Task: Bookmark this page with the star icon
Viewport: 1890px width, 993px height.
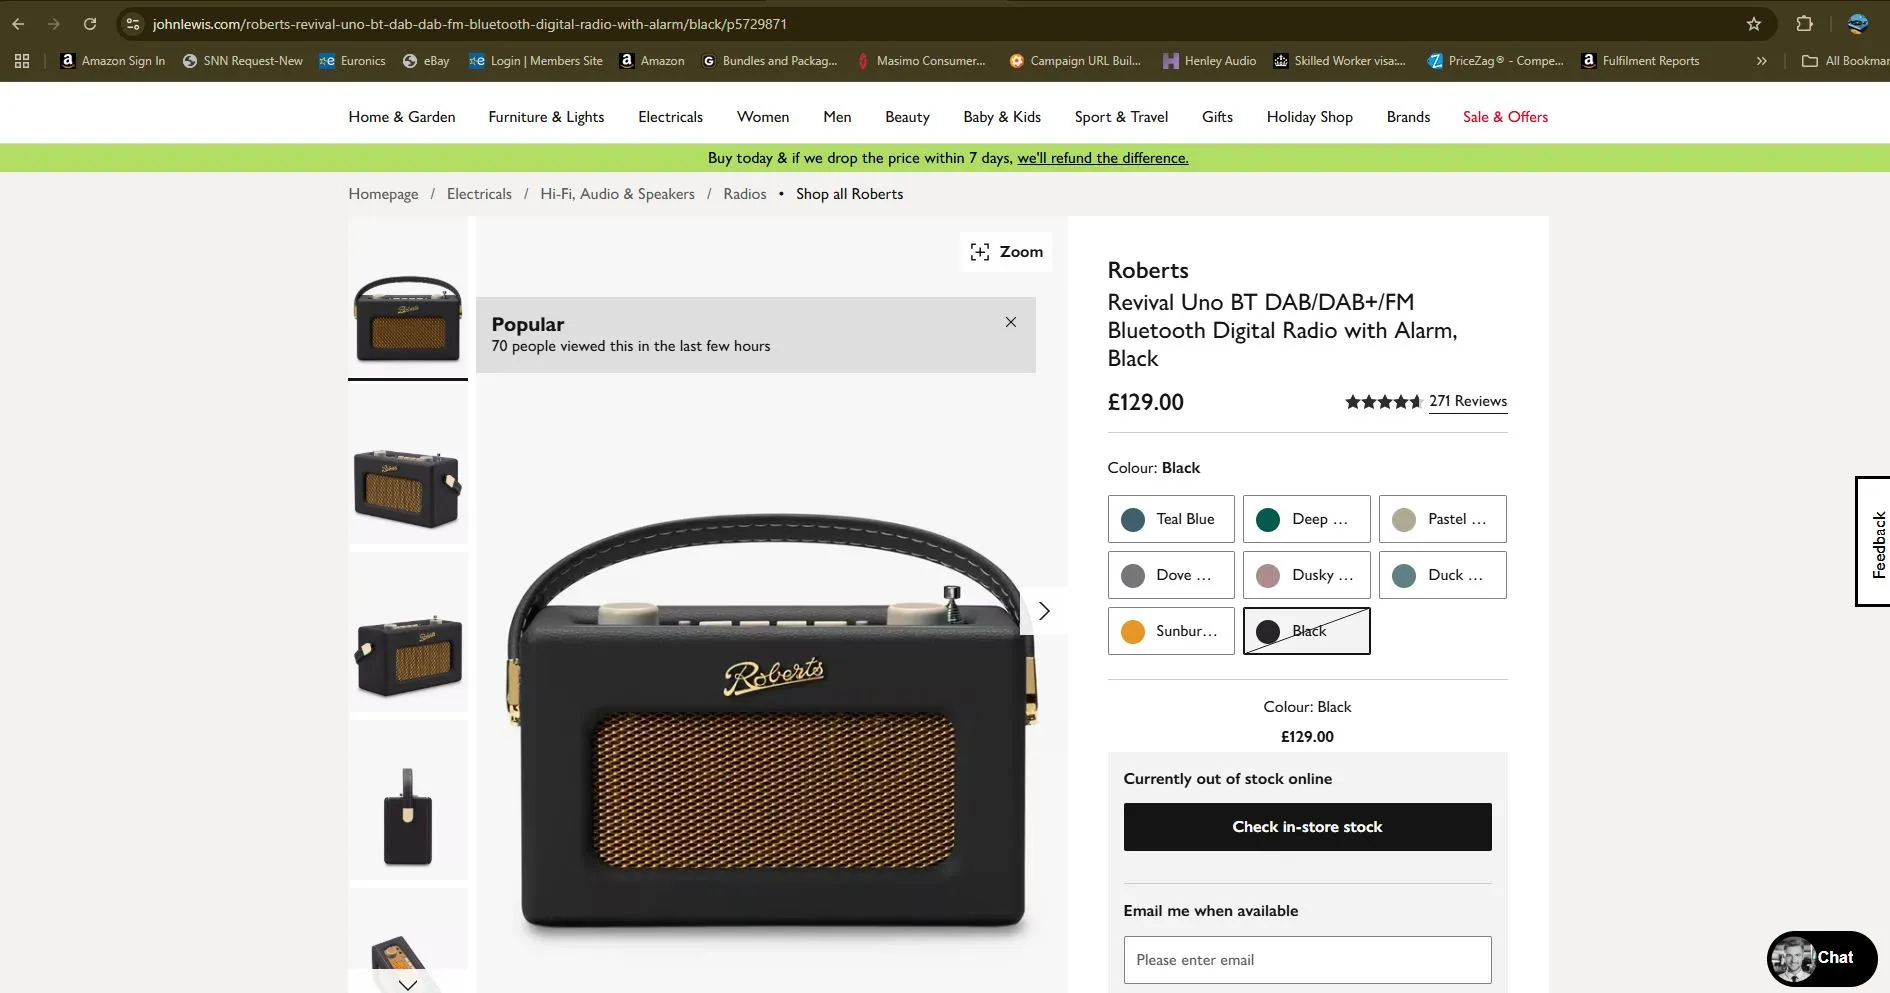Action: tap(1754, 24)
